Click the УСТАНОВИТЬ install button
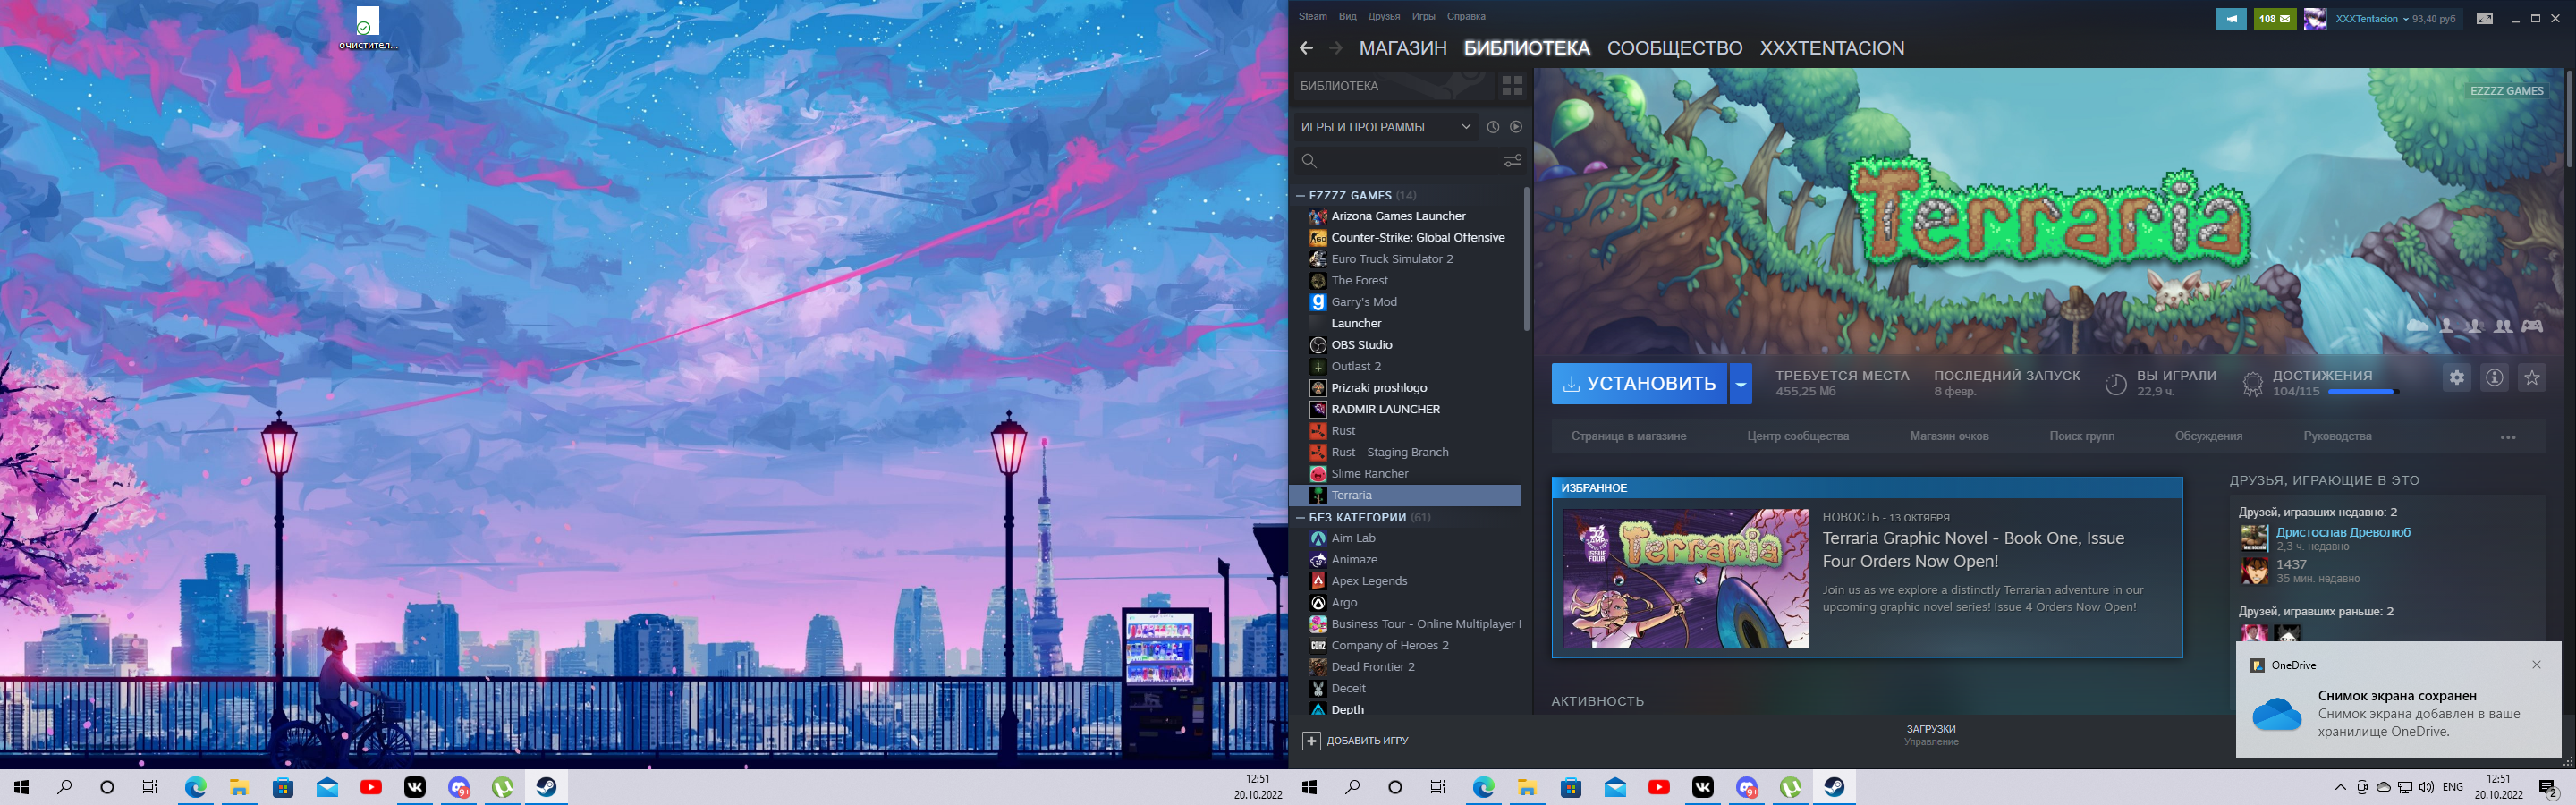The image size is (2576, 805). pos(1639,384)
